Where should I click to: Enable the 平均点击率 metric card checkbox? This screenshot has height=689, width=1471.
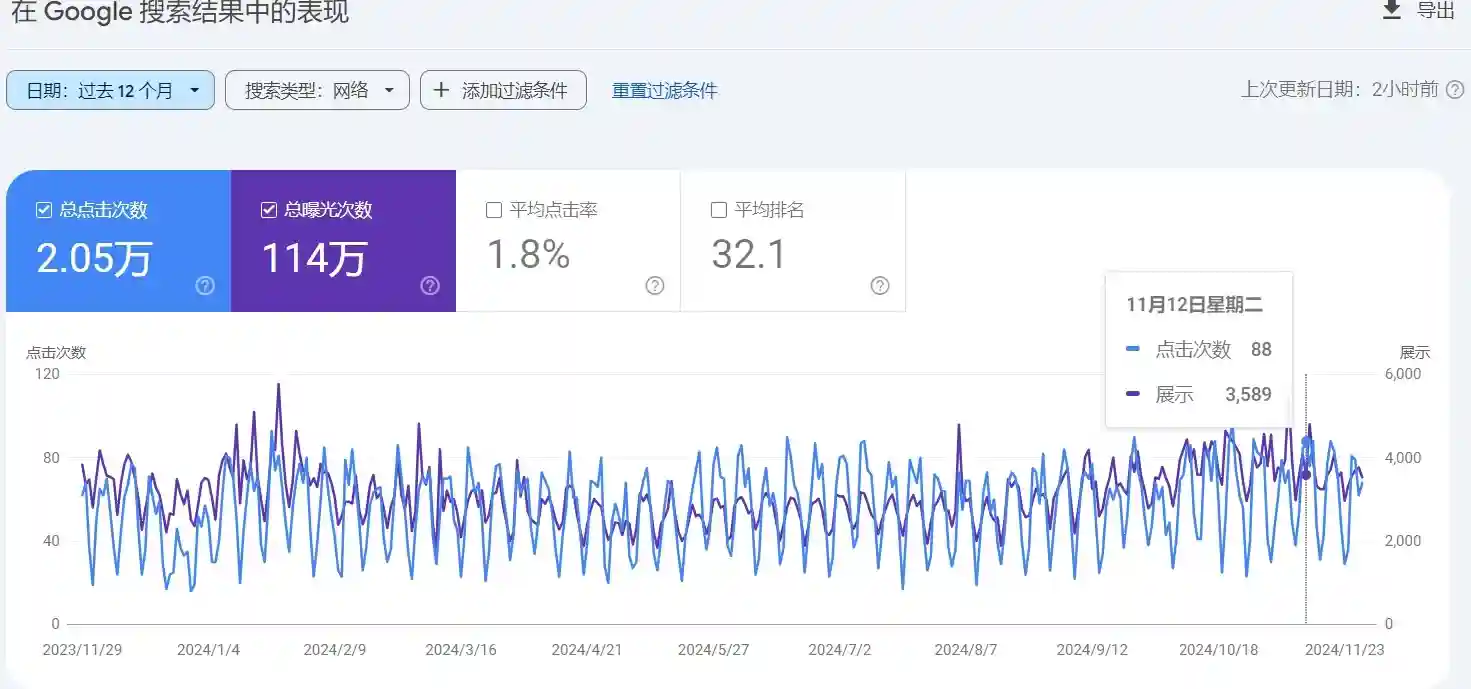493,210
